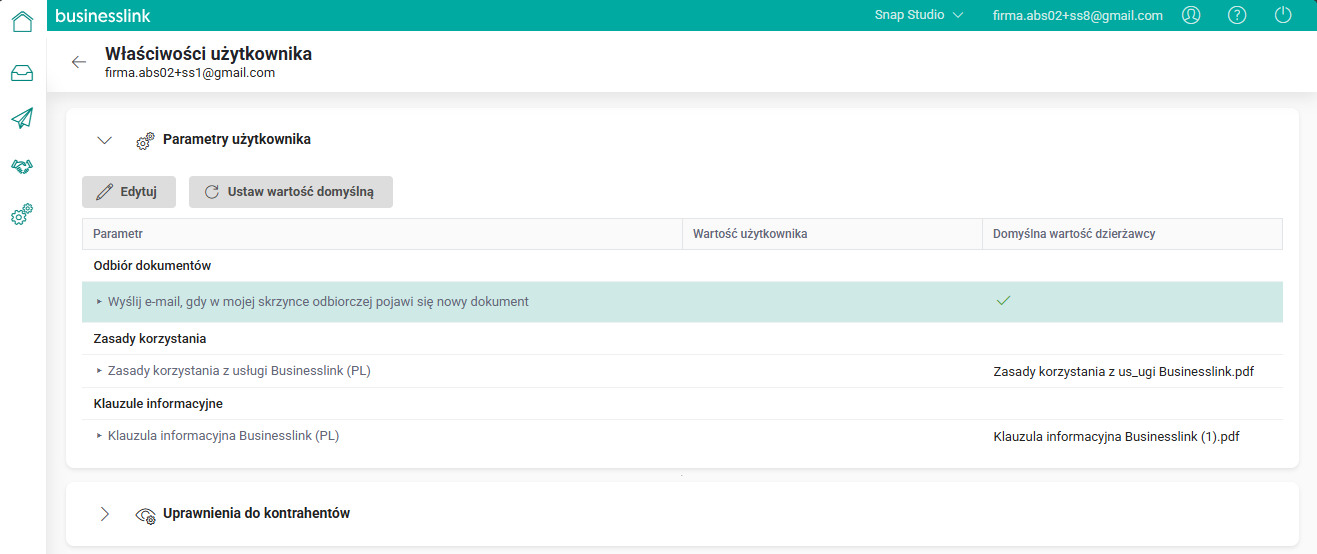Open the Inbox tray icon in sidebar
The image size is (1317, 554).
click(22, 73)
